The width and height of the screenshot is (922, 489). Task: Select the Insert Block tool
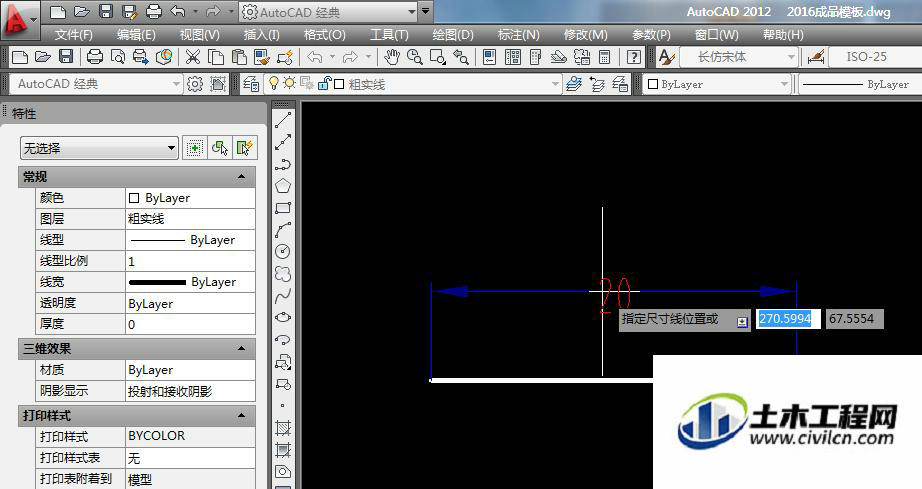pos(283,362)
